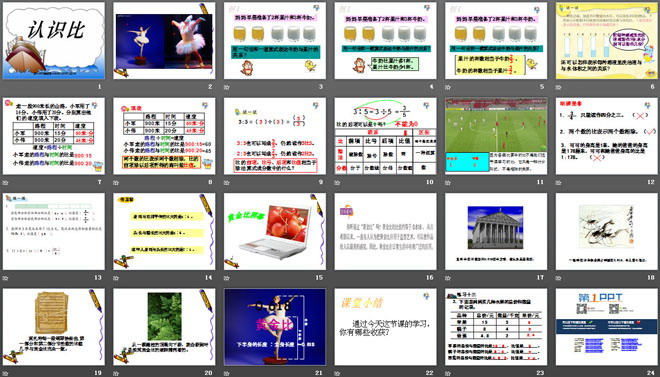Click the animation star under slide 11

448,183
